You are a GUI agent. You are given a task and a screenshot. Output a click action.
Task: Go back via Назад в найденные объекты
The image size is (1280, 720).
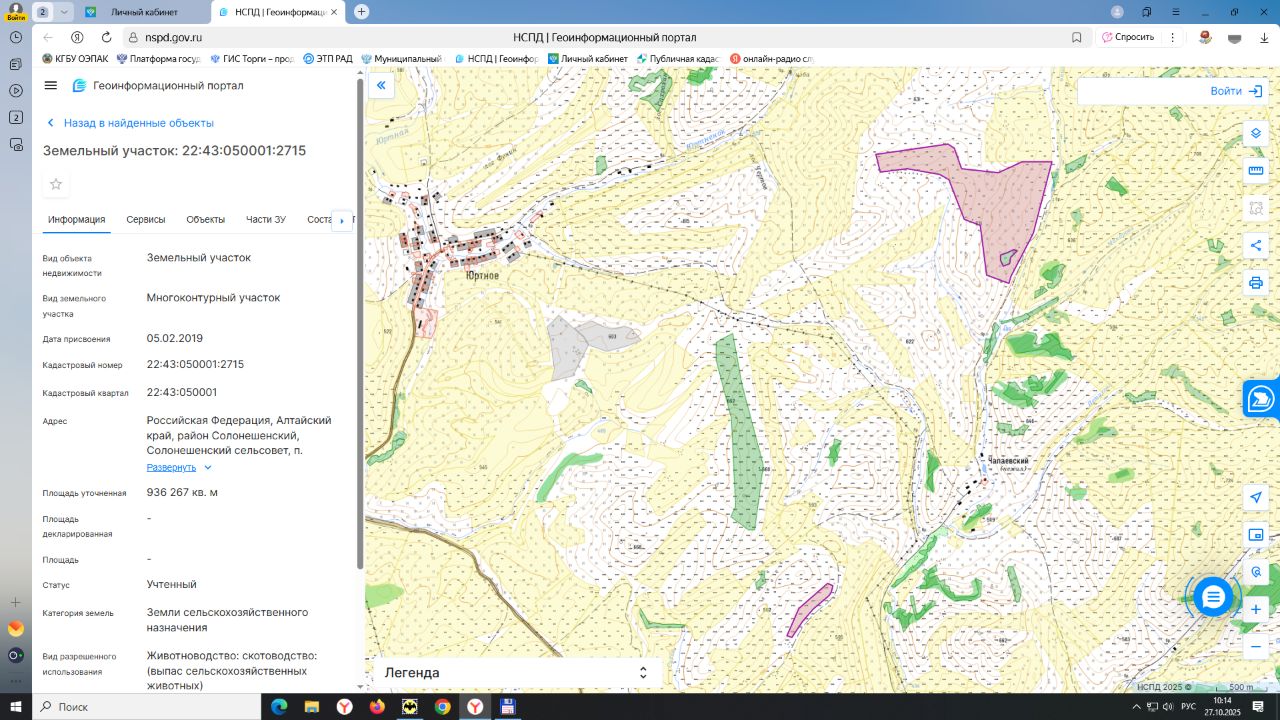[x=130, y=123]
